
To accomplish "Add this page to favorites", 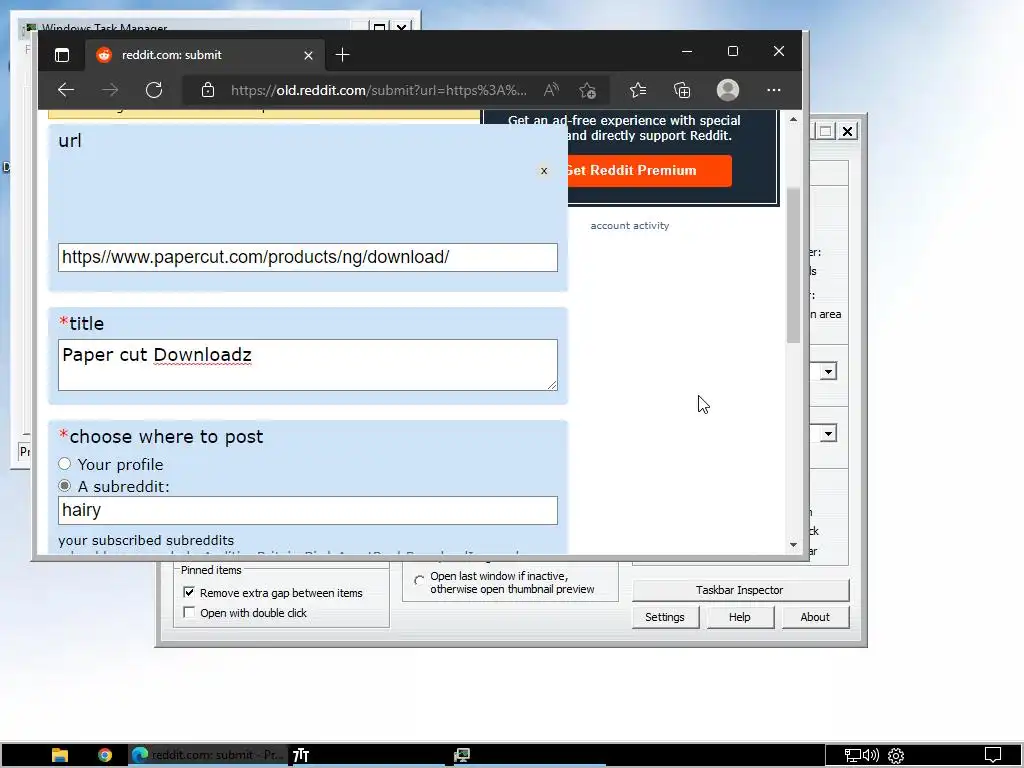I will click(588, 90).
